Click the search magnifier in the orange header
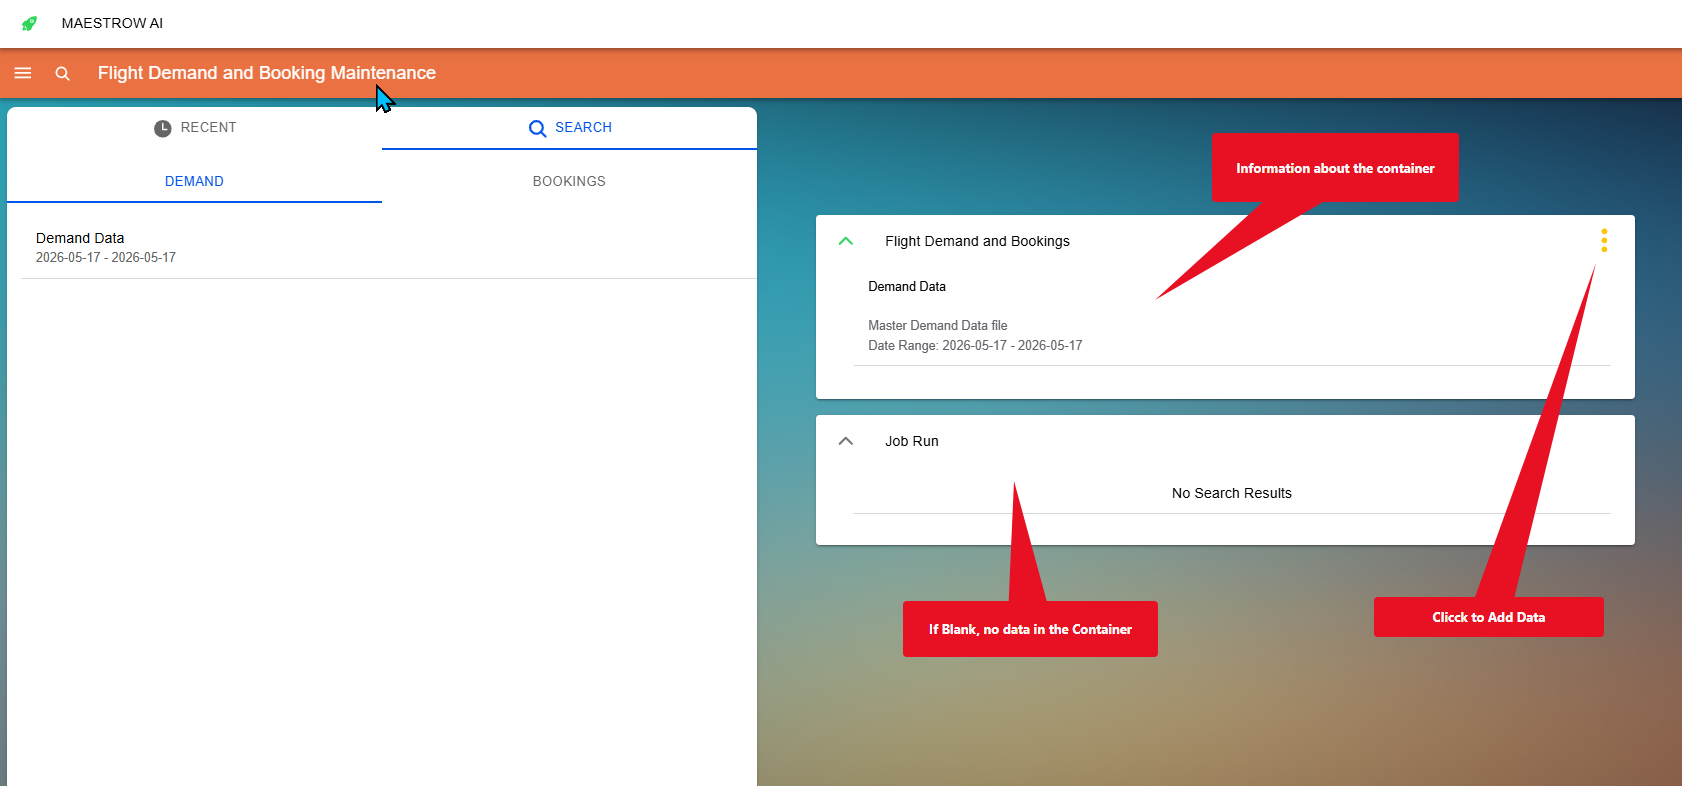The height and width of the screenshot is (786, 1682). coord(62,73)
